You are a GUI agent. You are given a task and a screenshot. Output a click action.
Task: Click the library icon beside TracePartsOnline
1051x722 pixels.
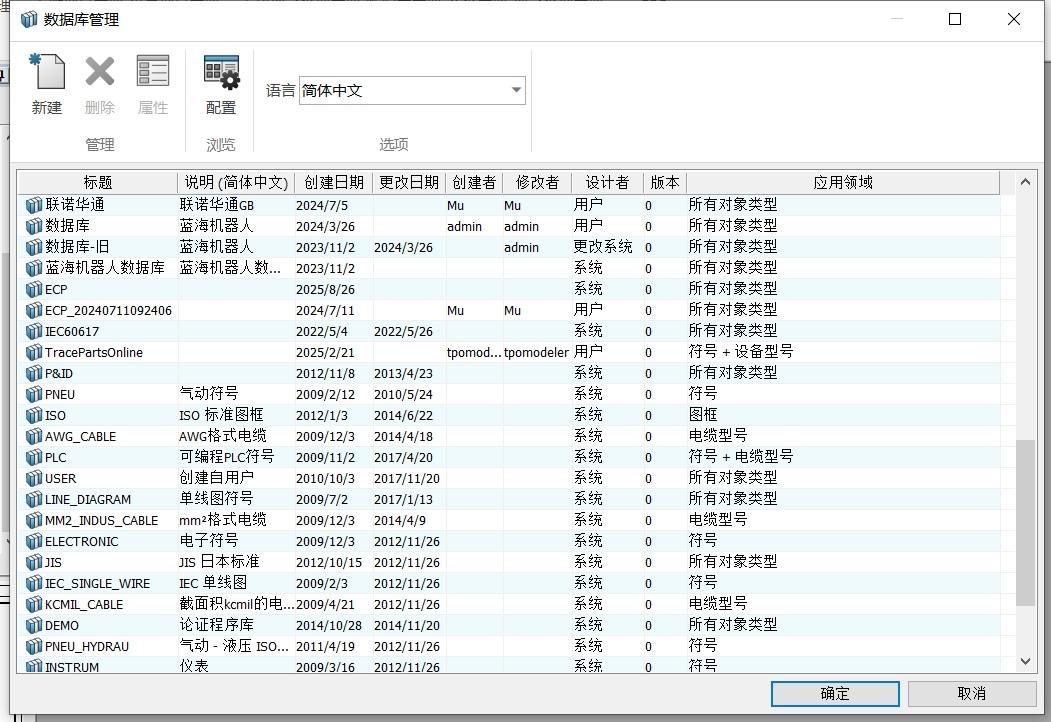(34, 352)
